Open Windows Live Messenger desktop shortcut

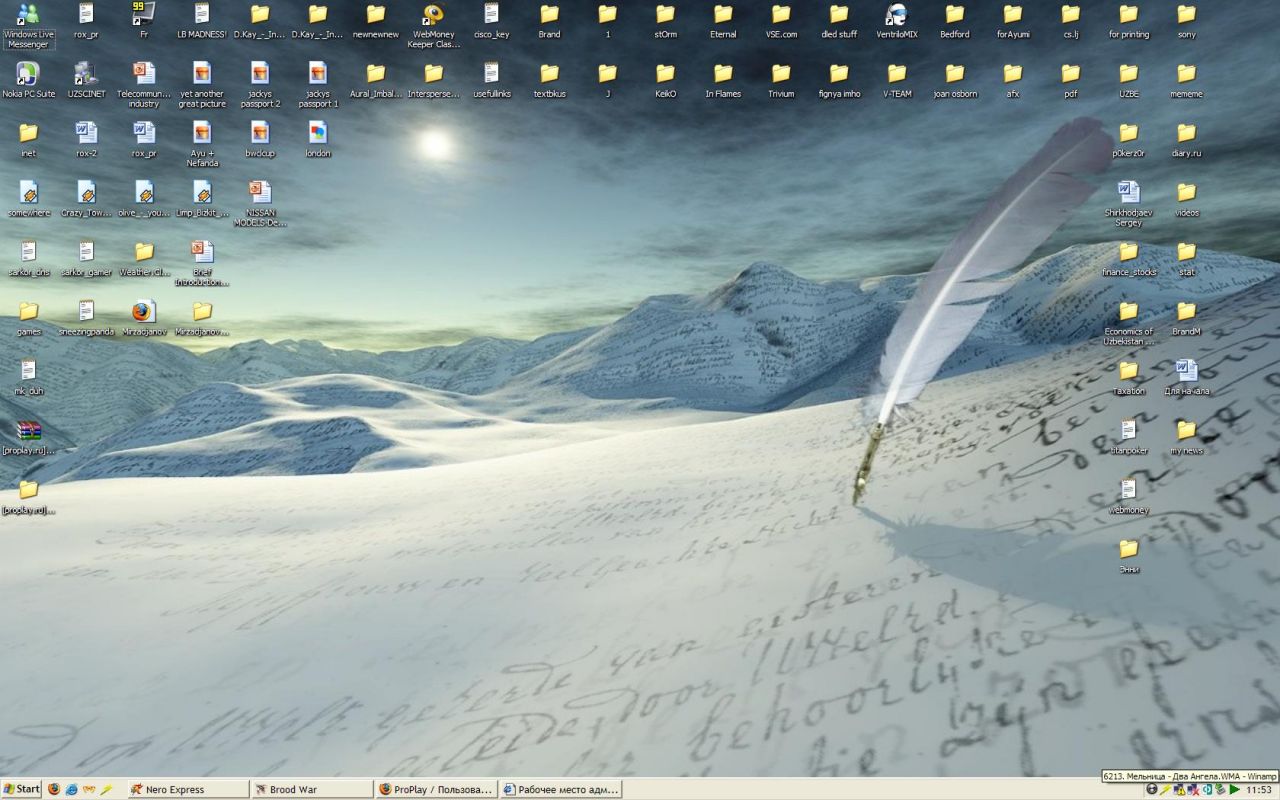[28, 15]
